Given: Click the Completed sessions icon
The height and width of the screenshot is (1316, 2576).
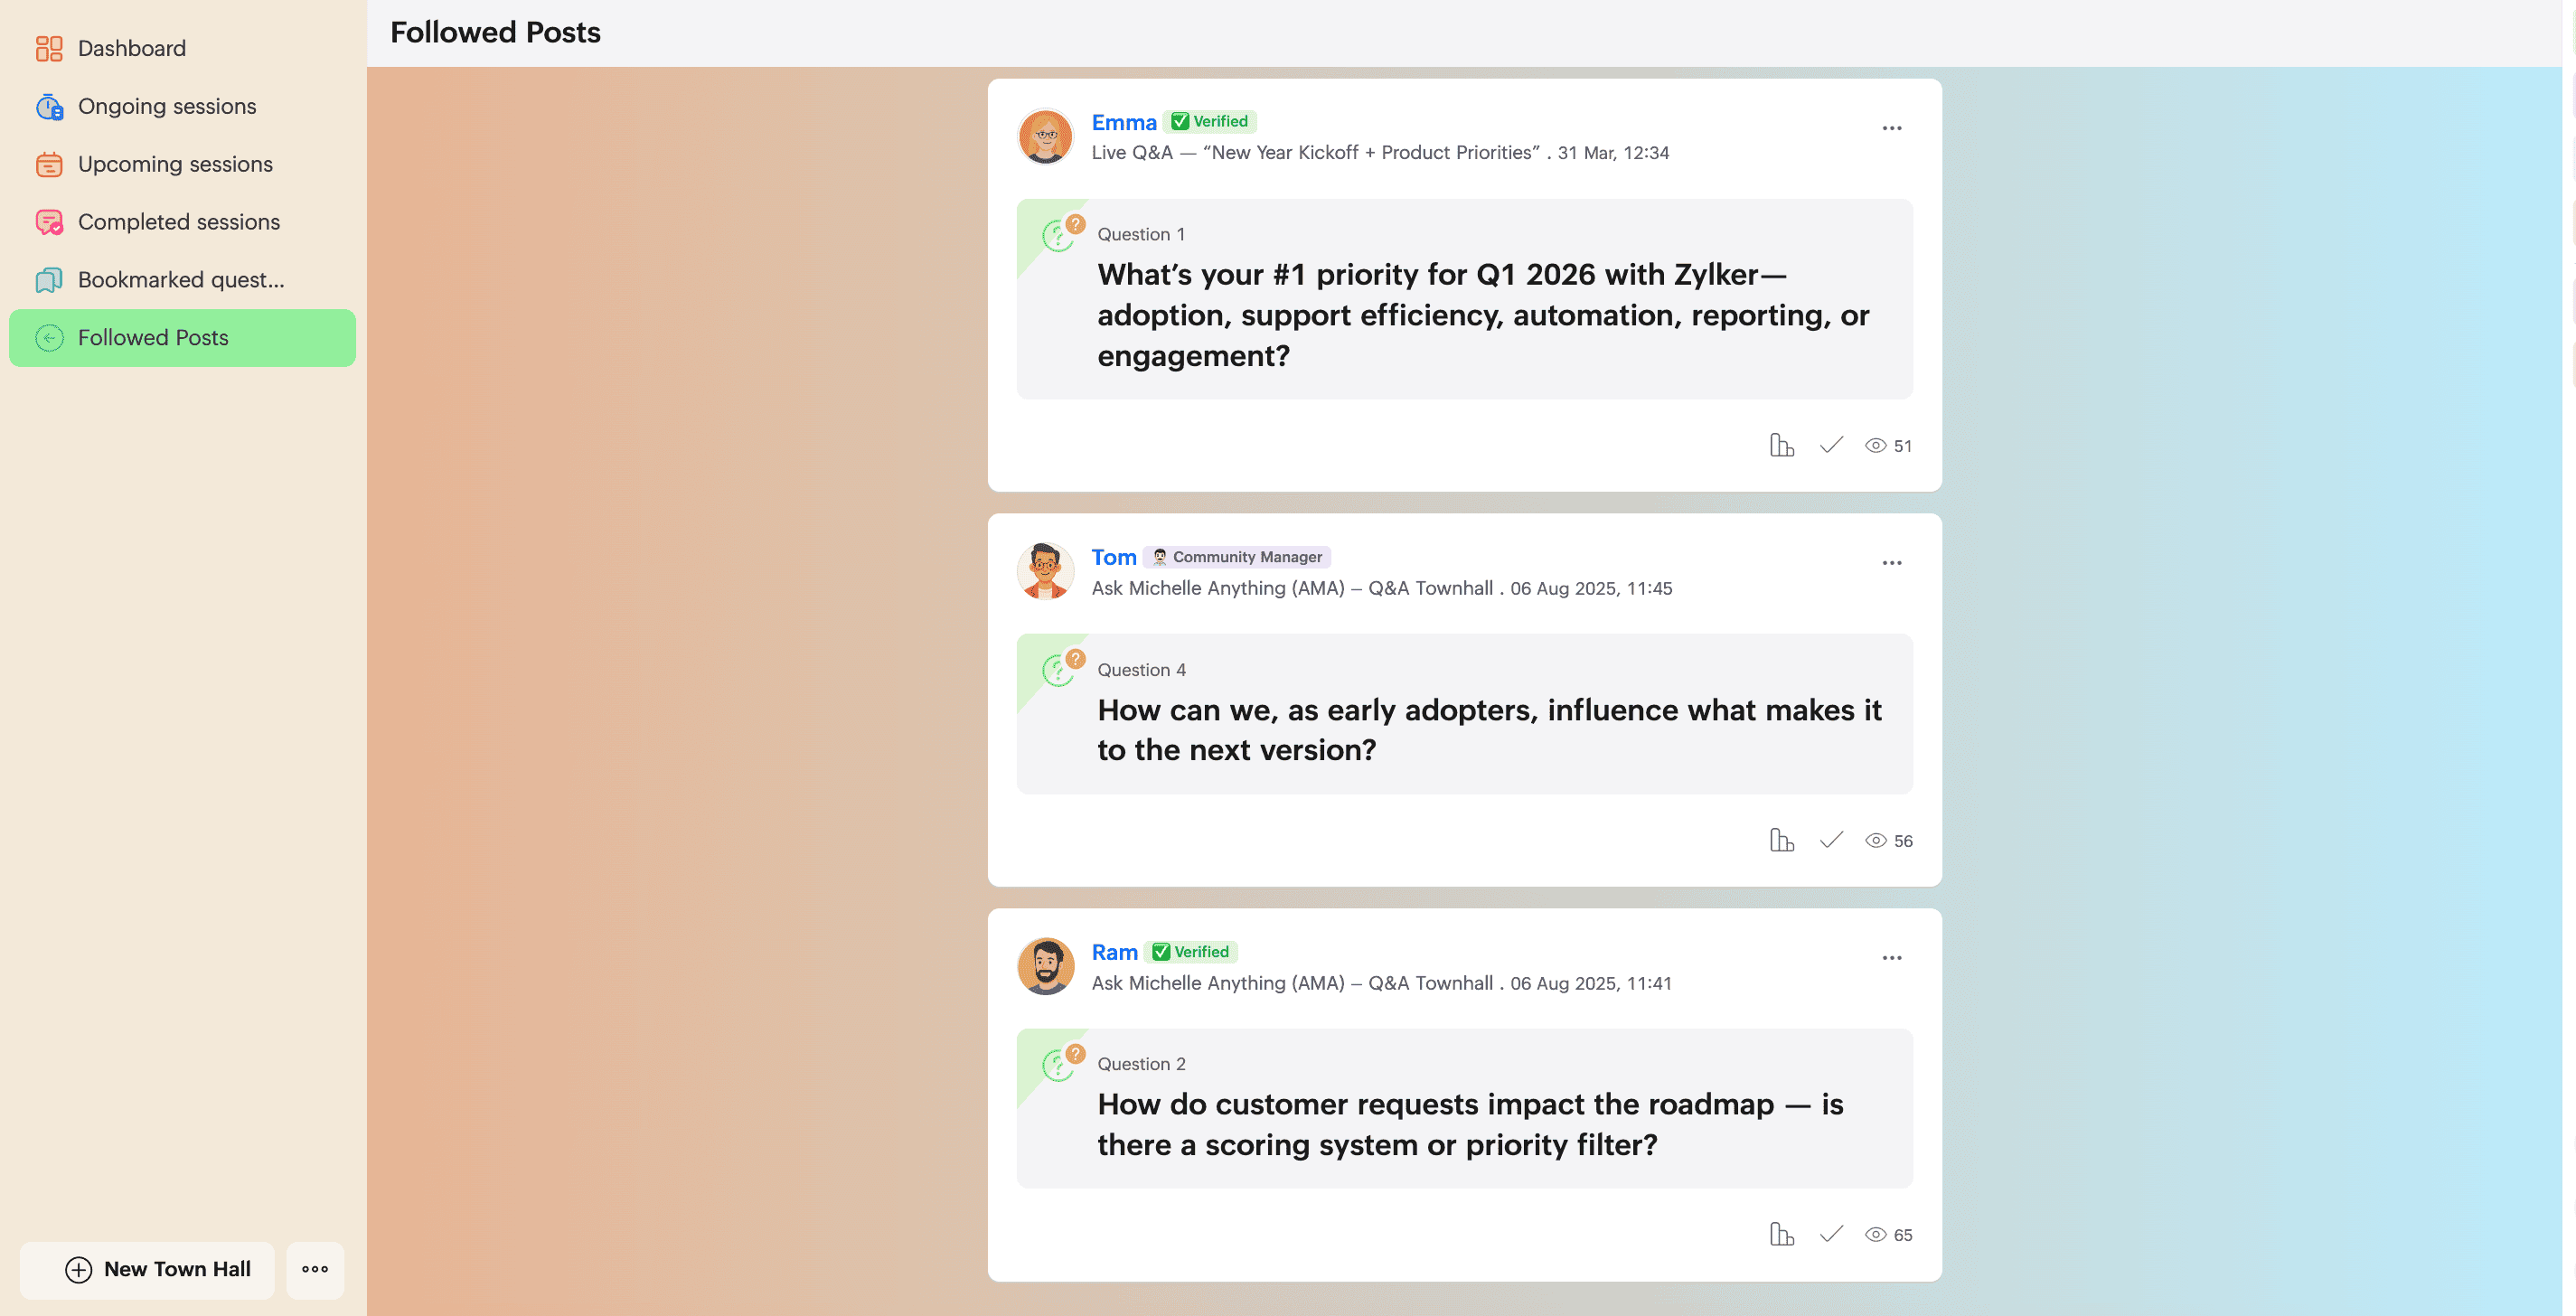Looking at the screenshot, I should click(49, 222).
